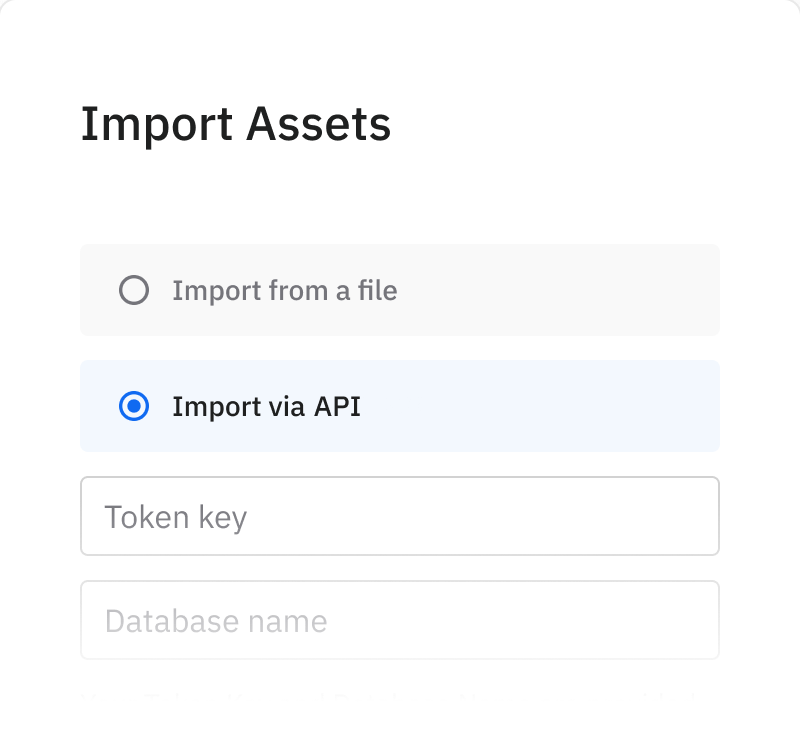Click the 'Import via API' label text
Image resolution: width=800 pixels, height=740 pixels.
(265, 406)
